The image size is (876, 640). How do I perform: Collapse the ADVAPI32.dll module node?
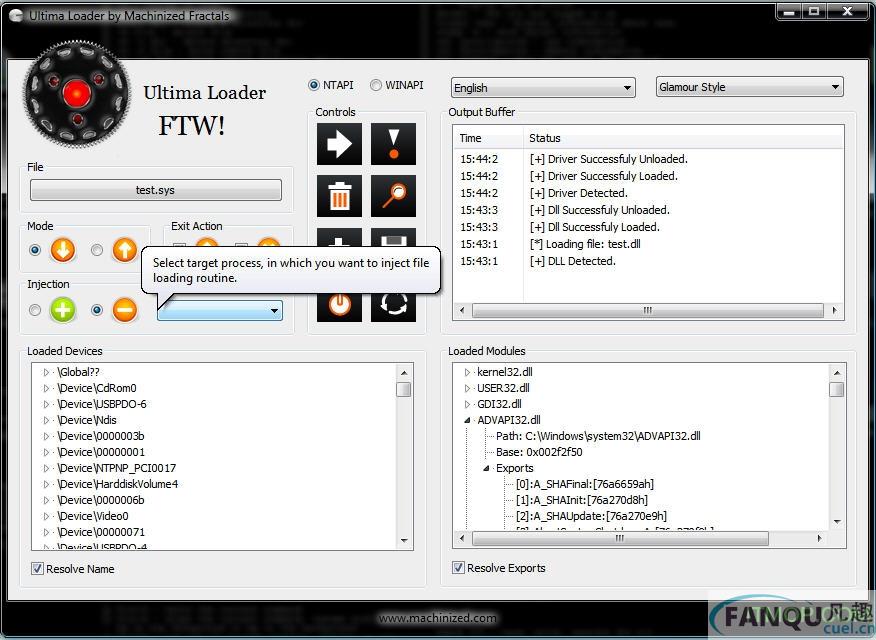point(467,420)
